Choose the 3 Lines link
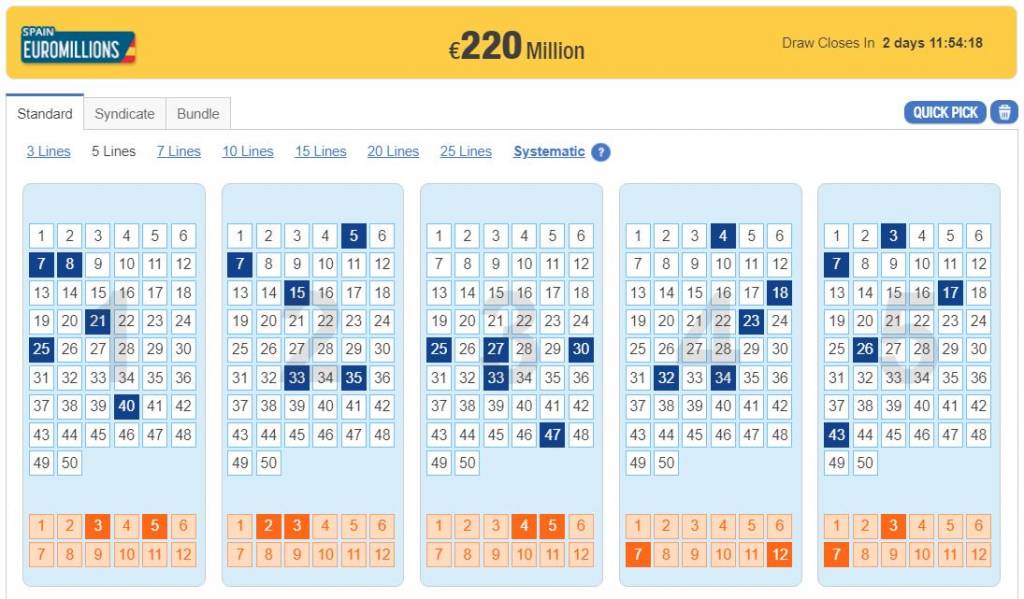 pyautogui.click(x=48, y=152)
